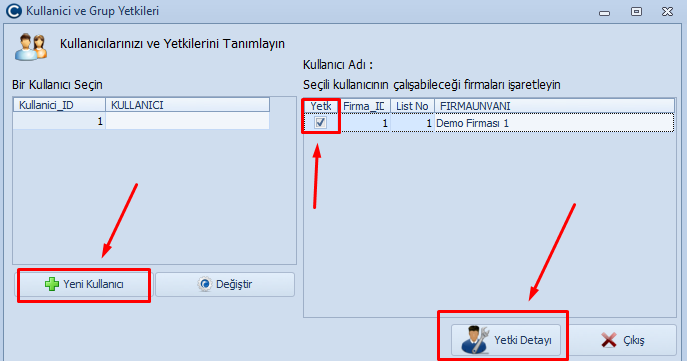
Task: Click the List No column header
Action: click(412, 106)
